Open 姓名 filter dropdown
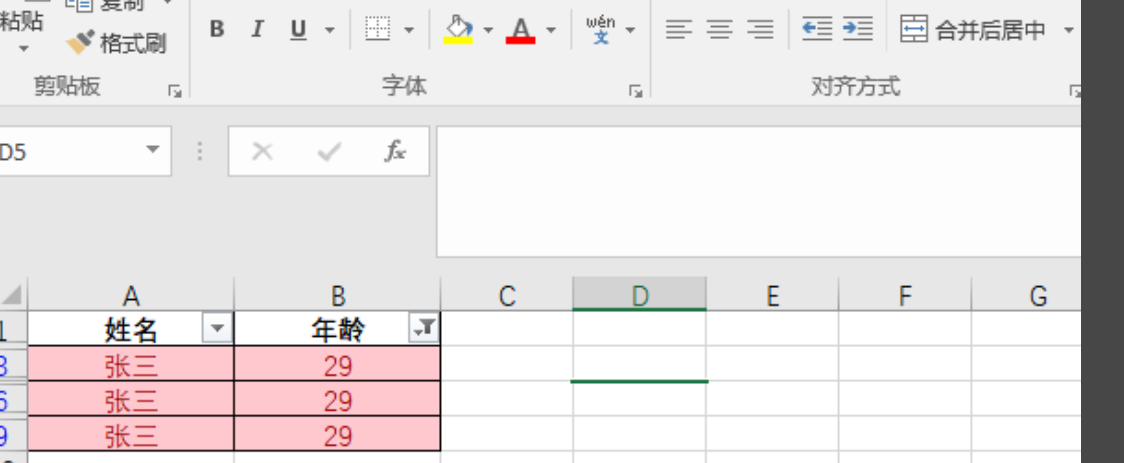Image resolution: width=1124 pixels, height=463 pixels. (218, 329)
